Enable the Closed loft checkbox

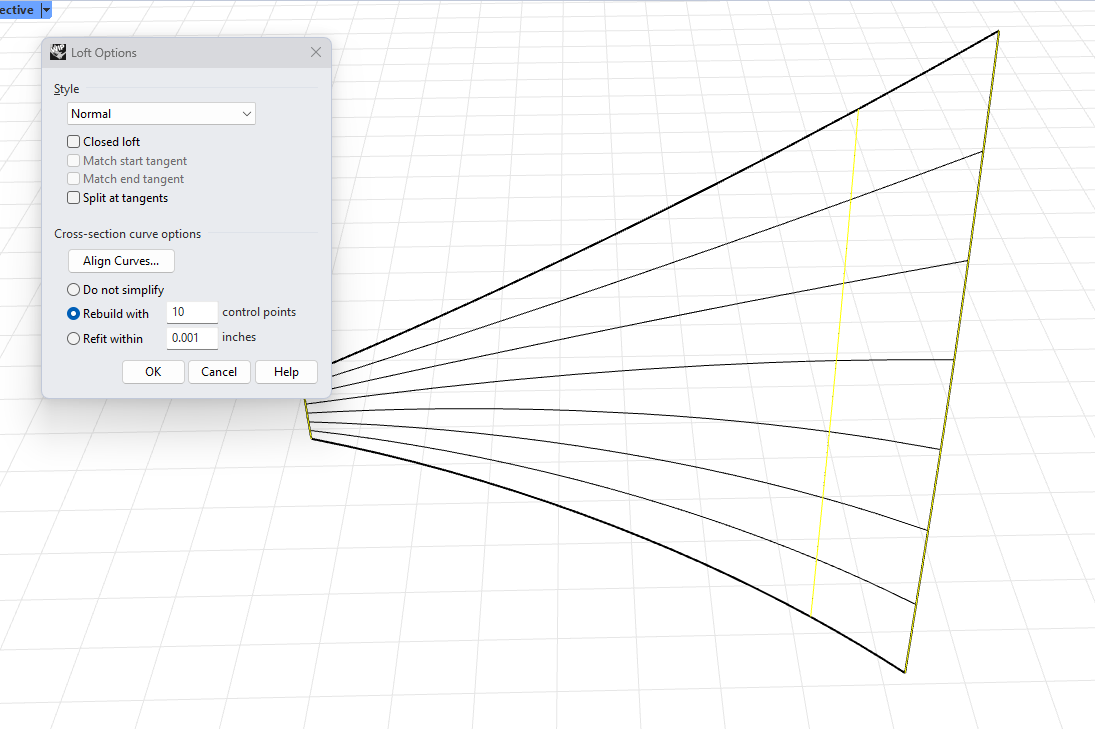tap(73, 142)
